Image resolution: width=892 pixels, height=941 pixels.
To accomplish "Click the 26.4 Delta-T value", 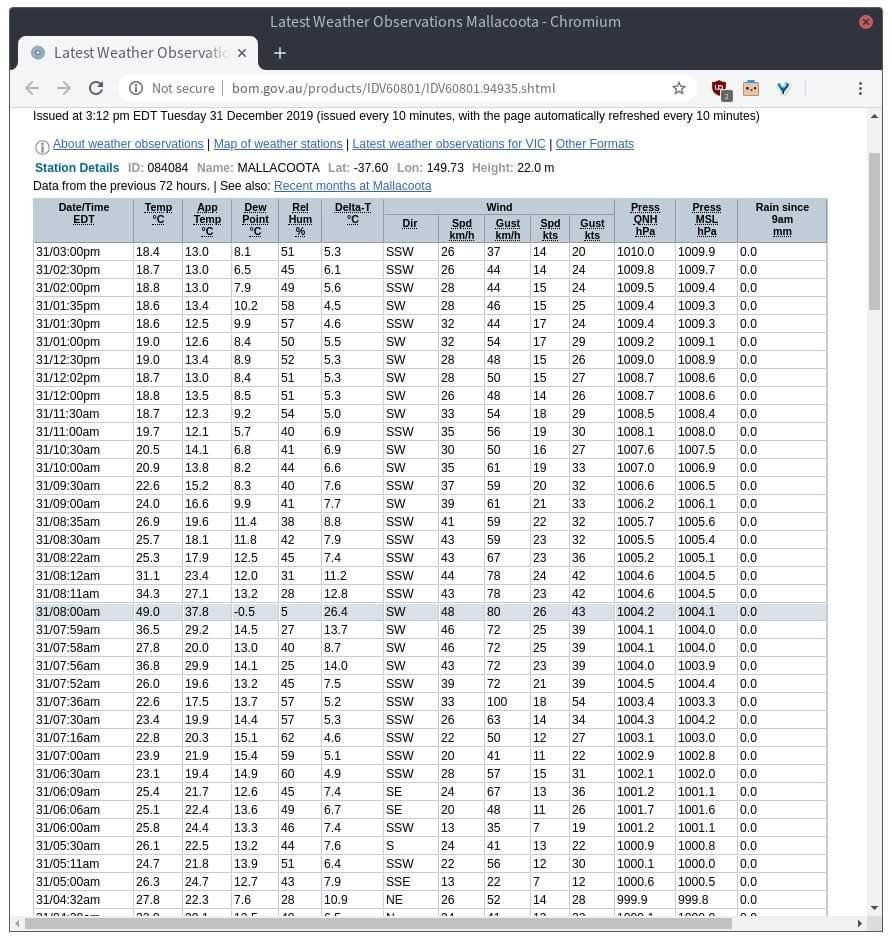I will tap(336, 612).
